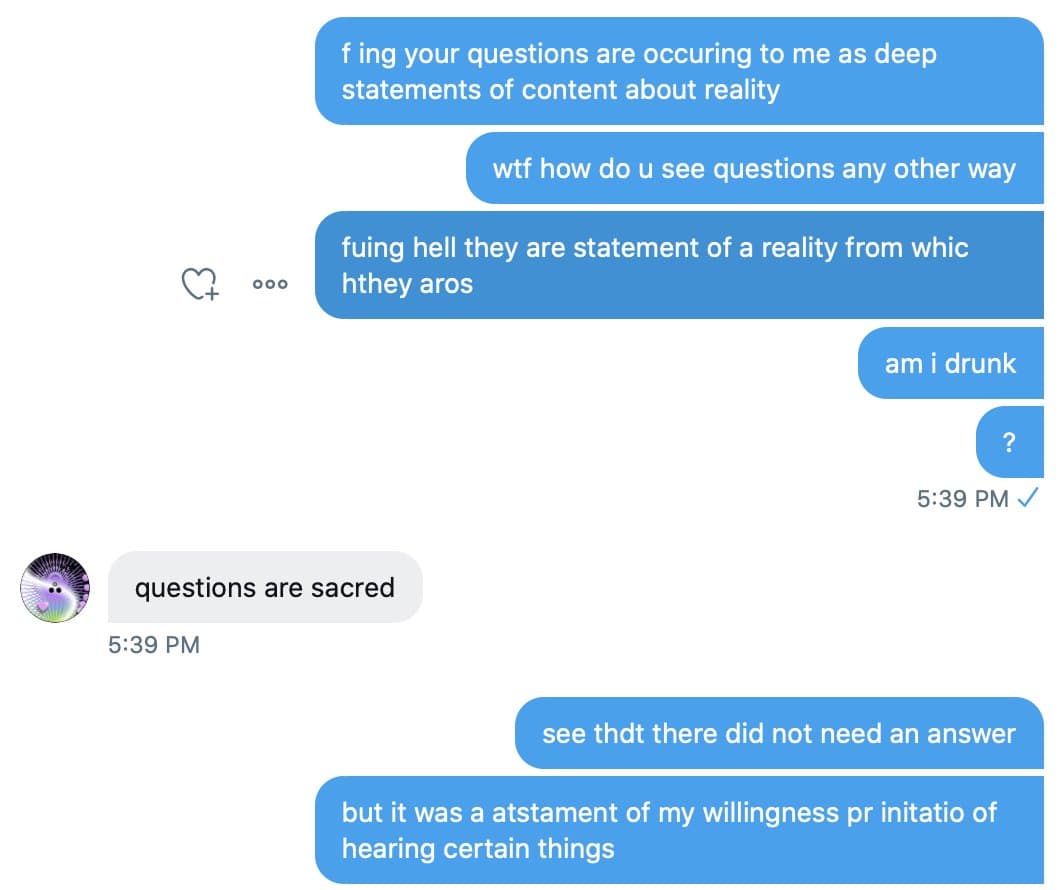Open the three-dot more options menu
The width and height of the screenshot is (1064, 890).
(270, 284)
